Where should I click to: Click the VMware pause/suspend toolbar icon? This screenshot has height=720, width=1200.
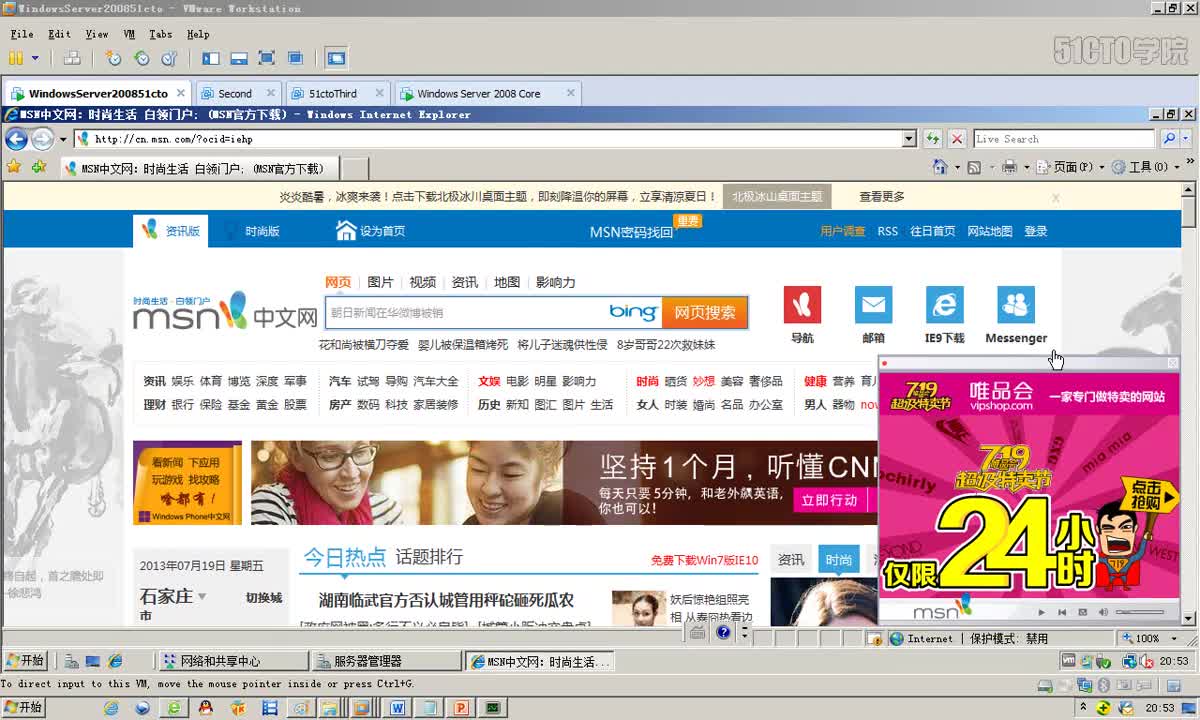coord(16,58)
